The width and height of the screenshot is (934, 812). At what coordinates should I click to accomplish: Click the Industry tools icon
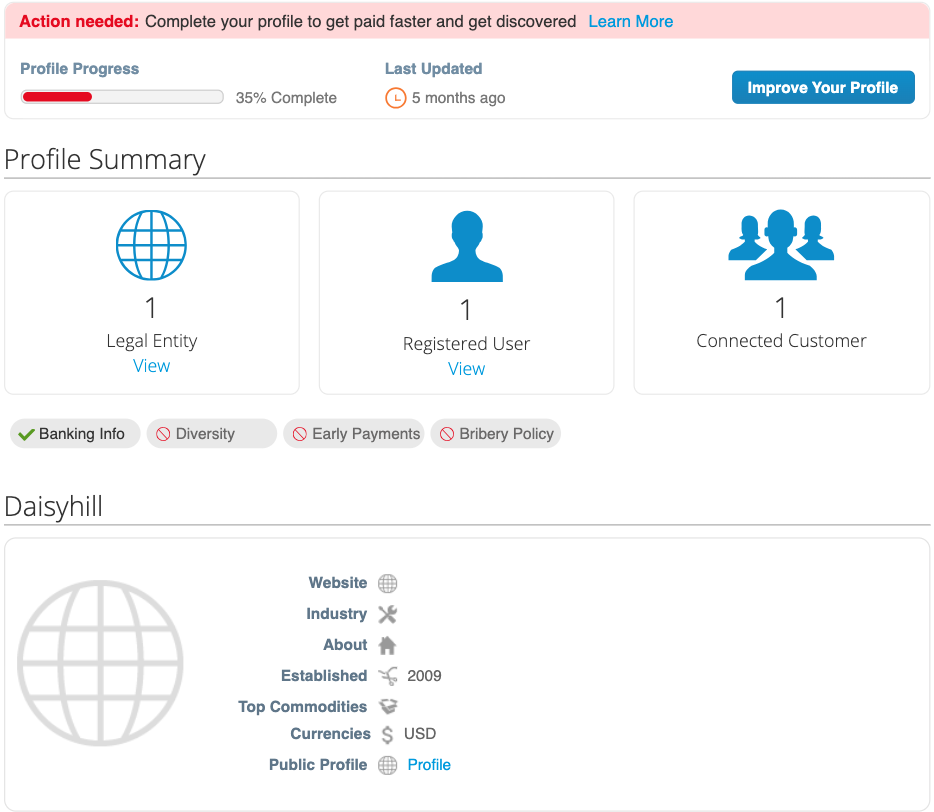point(387,614)
